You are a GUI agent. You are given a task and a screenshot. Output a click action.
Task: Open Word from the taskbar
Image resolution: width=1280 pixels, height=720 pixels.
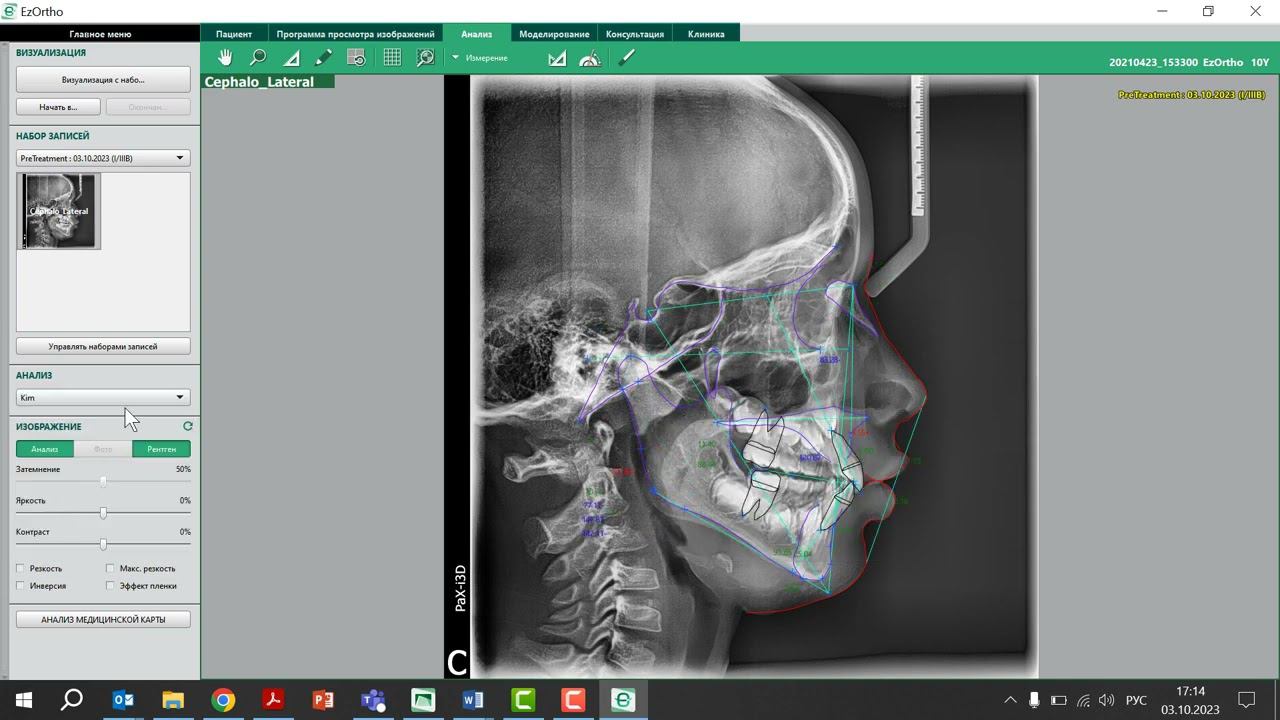[x=473, y=700]
